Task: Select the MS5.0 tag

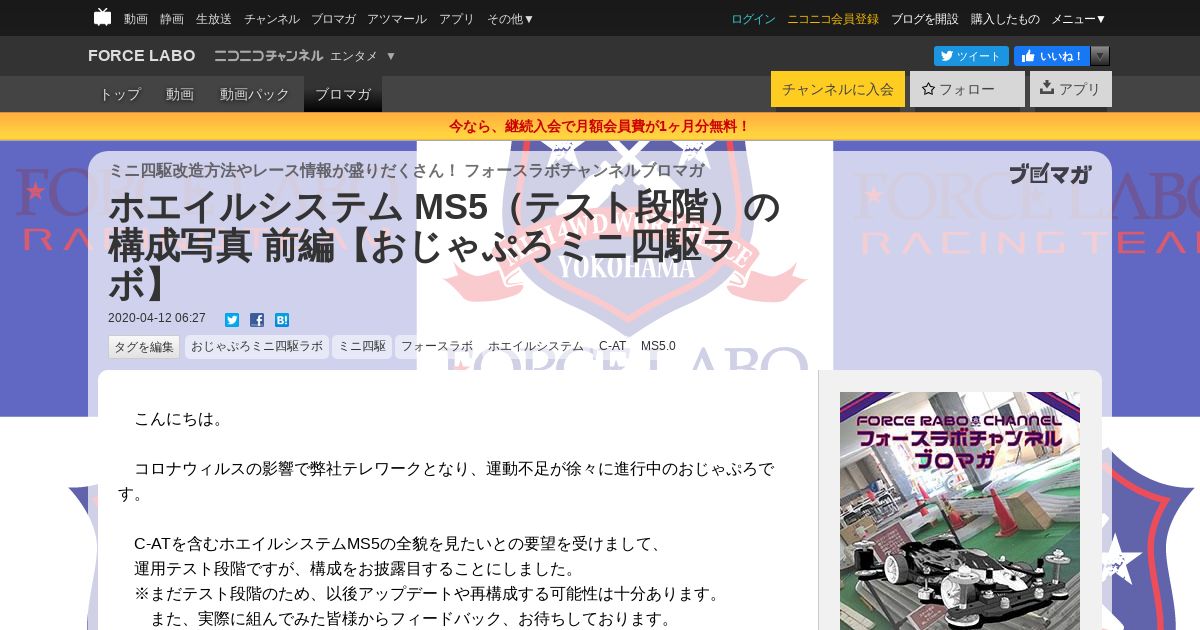Action: pyautogui.click(x=658, y=347)
